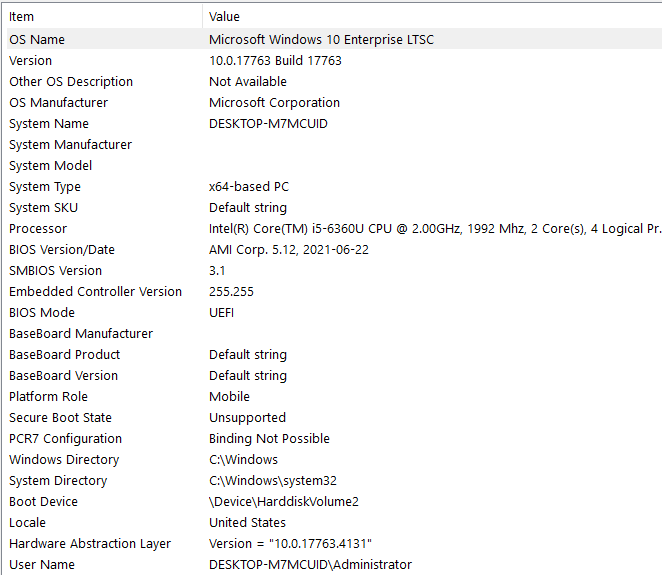Click the Processor row

(38, 229)
